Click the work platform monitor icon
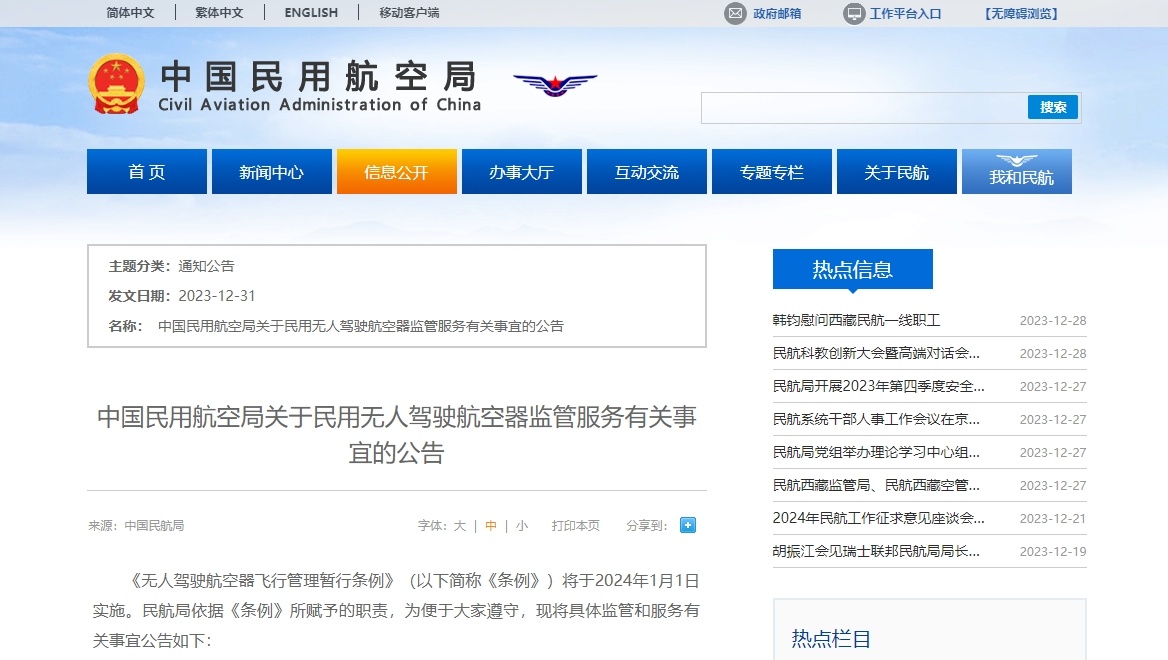 [x=854, y=13]
